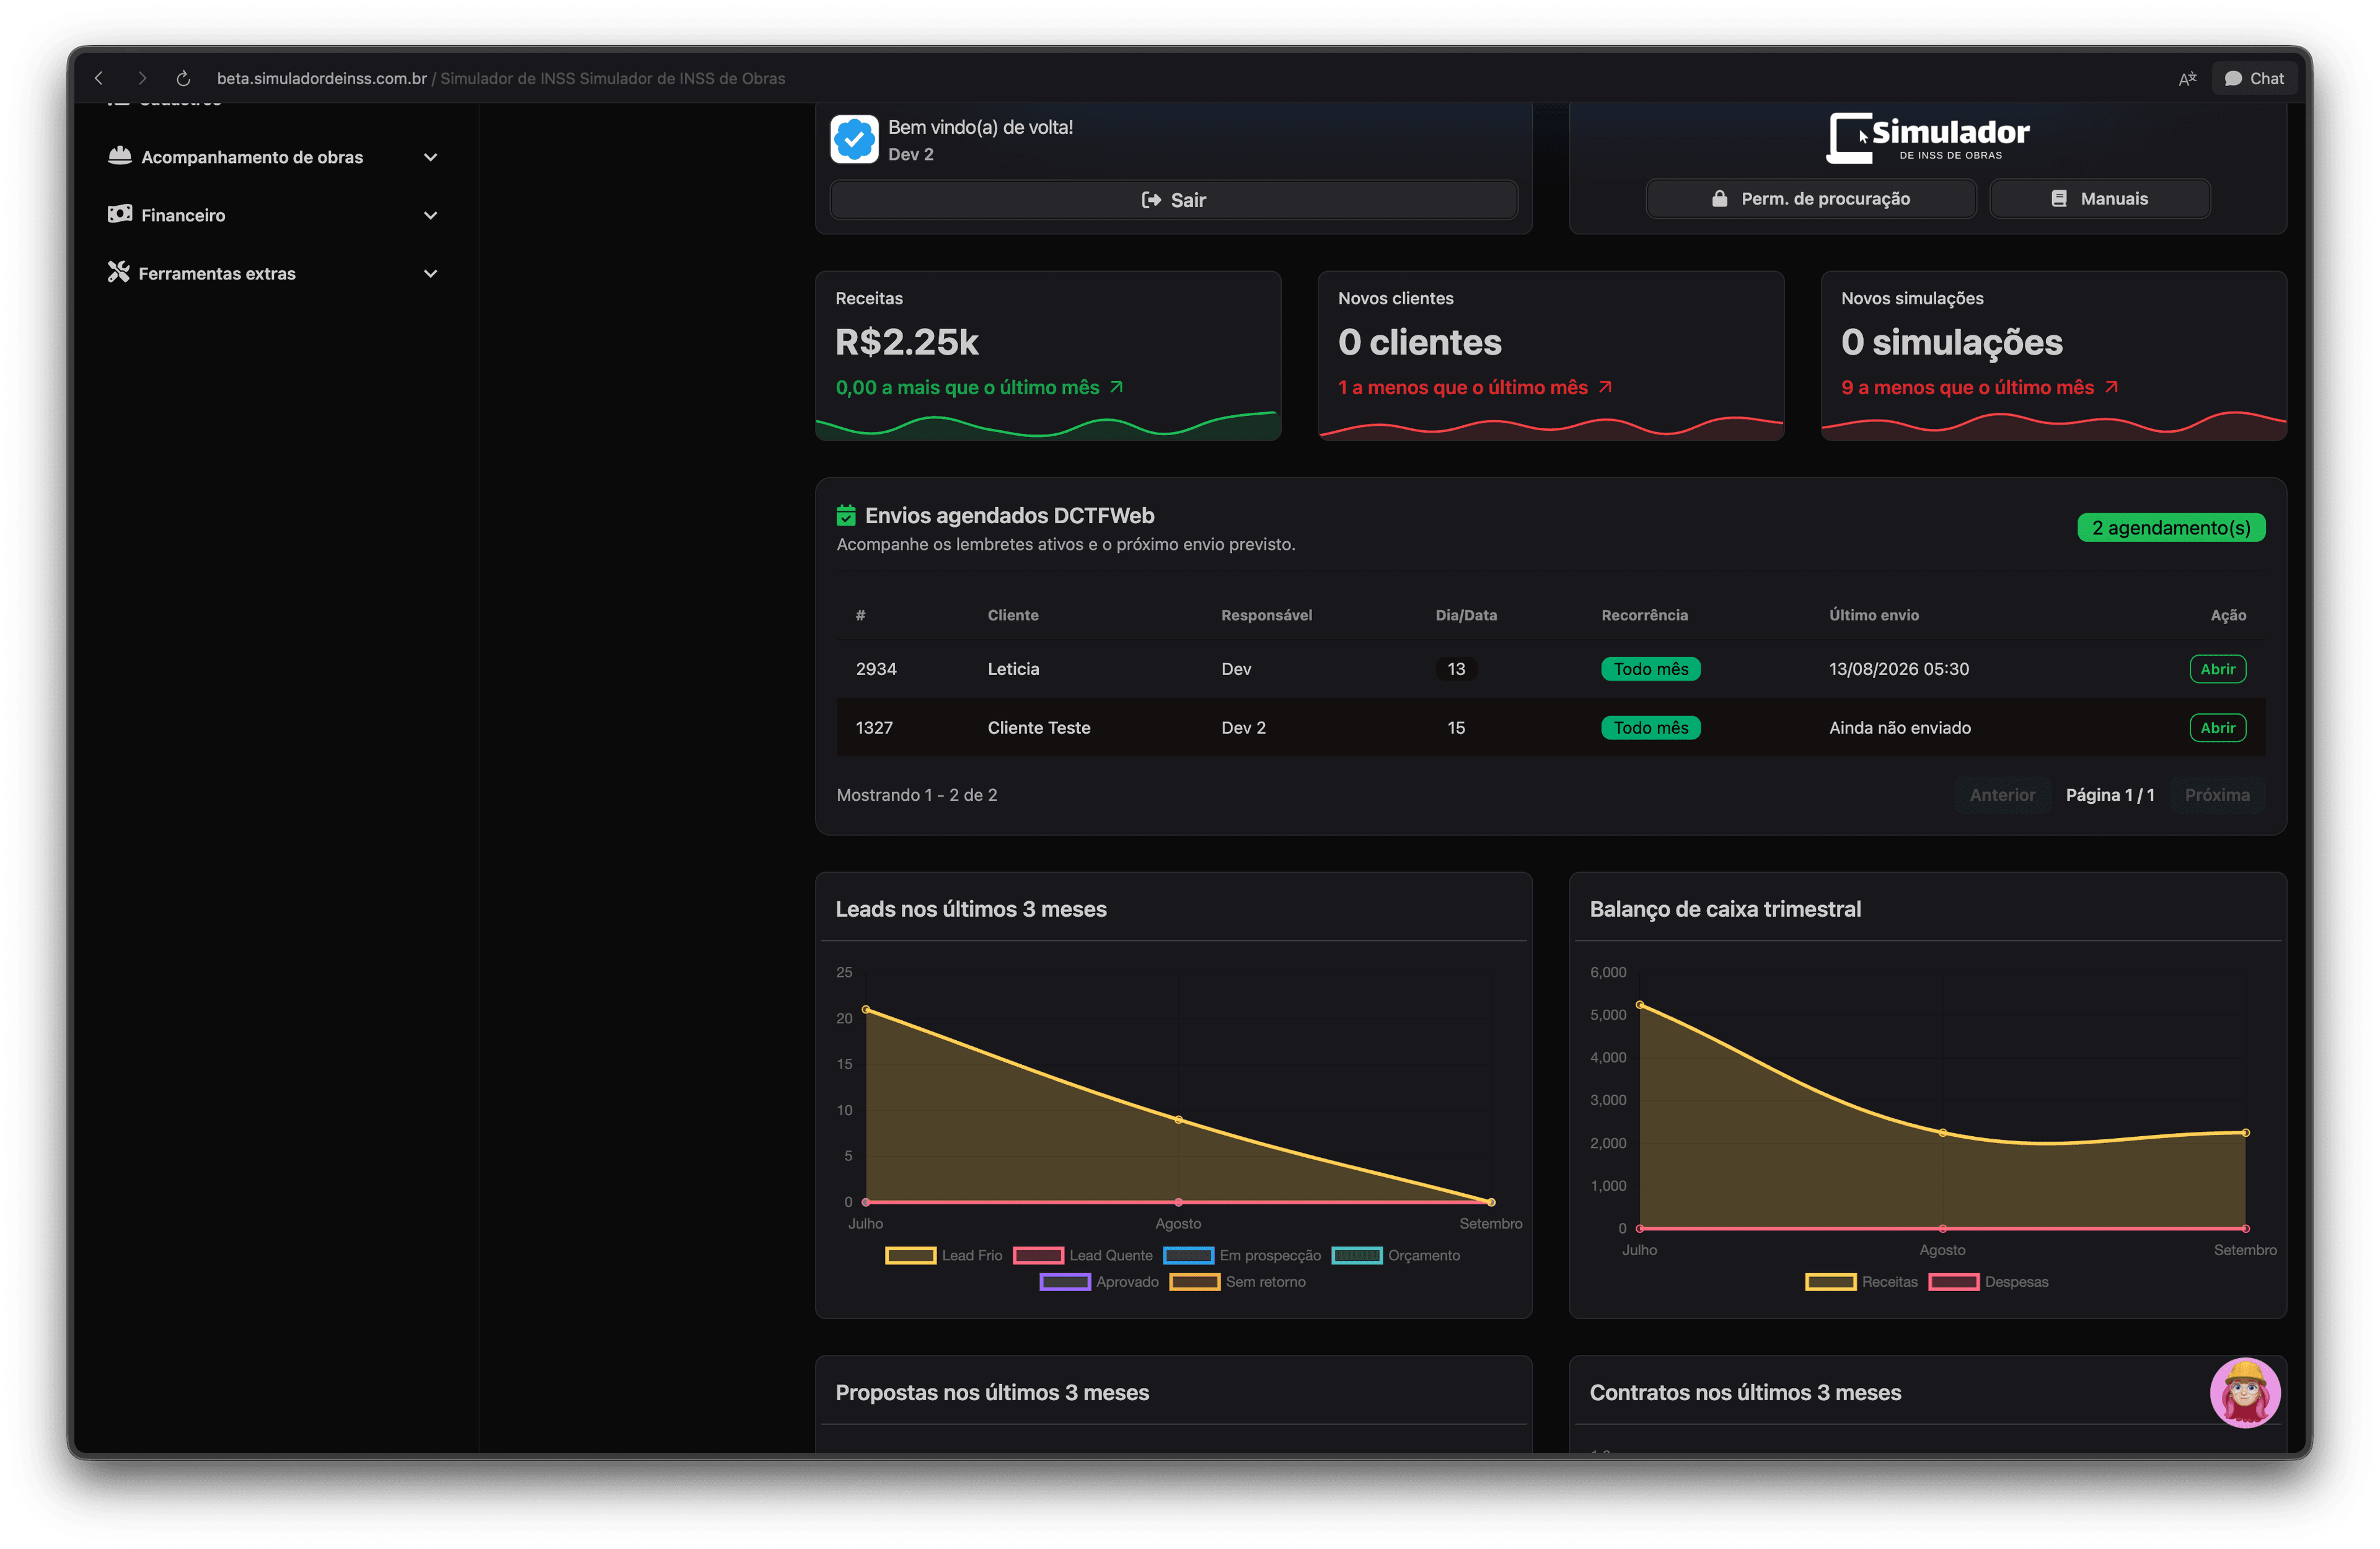Open the Manuais button
This screenshot has width=2380, height=1549.
2099,198
